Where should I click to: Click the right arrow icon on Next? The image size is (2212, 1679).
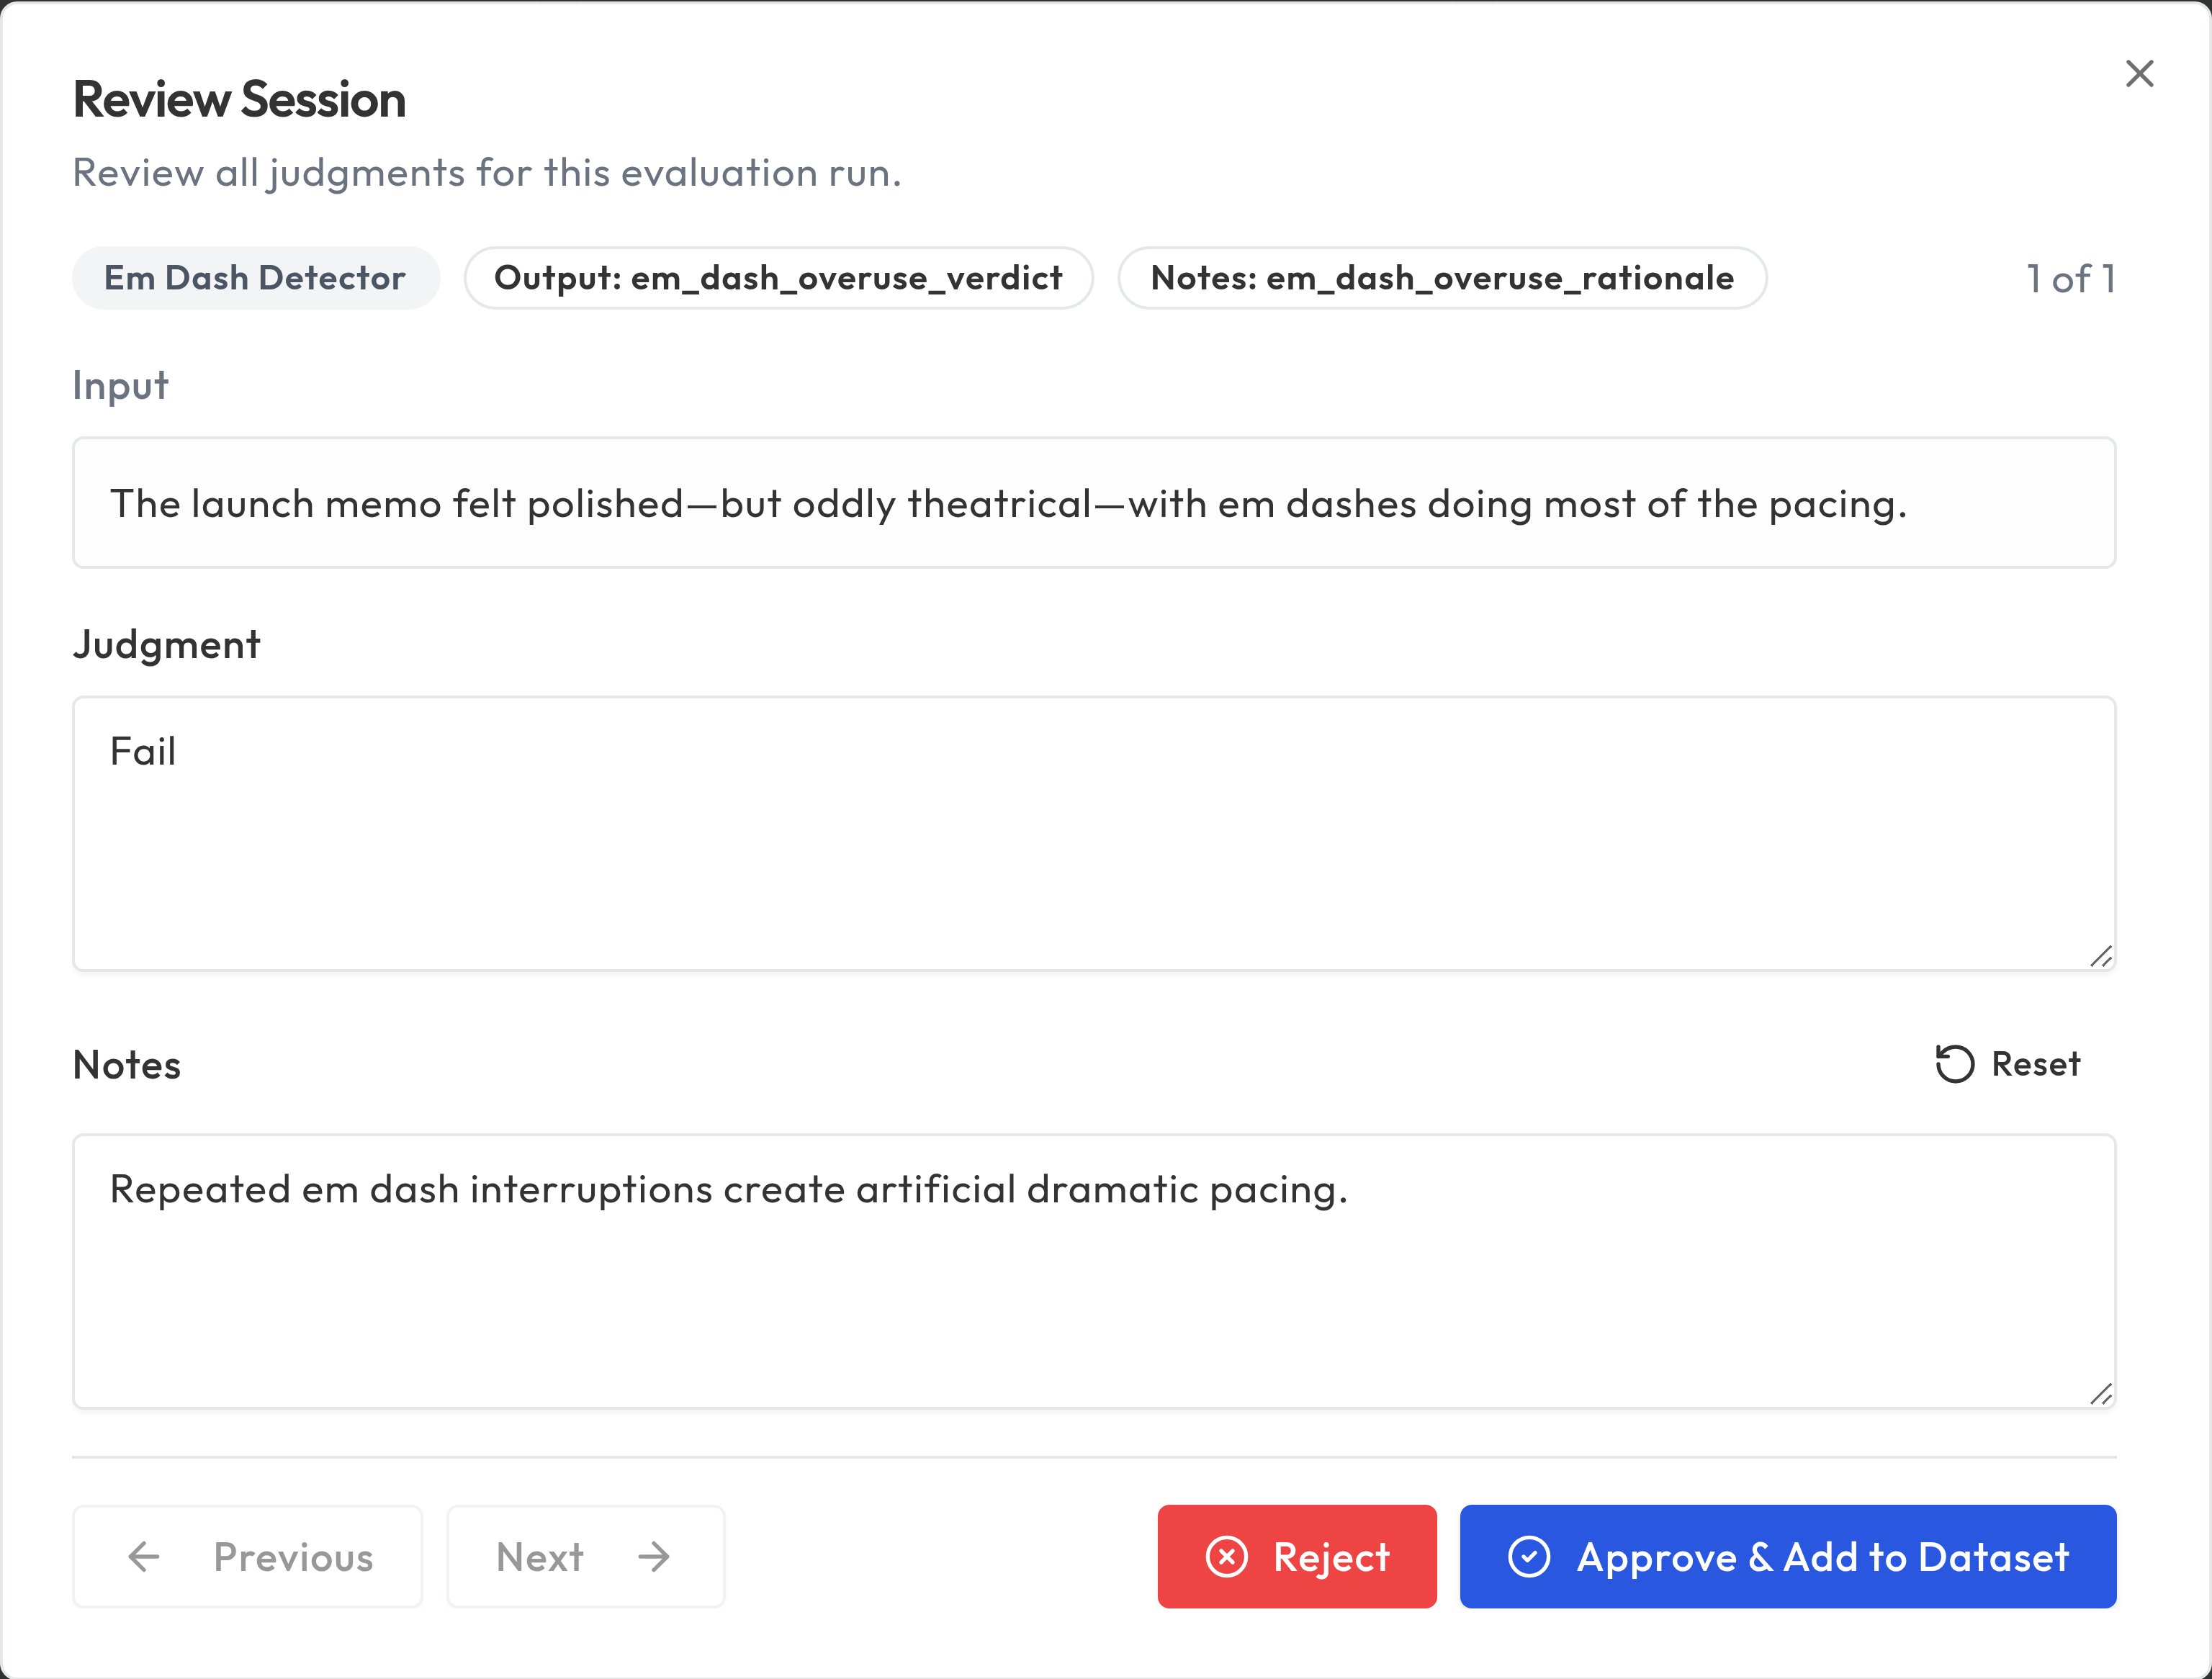pyautogui.click(x=654, y=1557)
